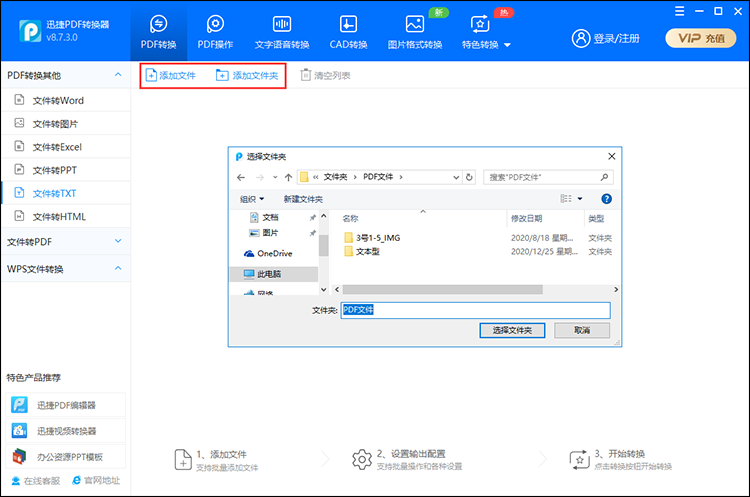The image size is (750, 497).
Task: Open the view options dropdown arrow
Action: (x=580, y=199)
